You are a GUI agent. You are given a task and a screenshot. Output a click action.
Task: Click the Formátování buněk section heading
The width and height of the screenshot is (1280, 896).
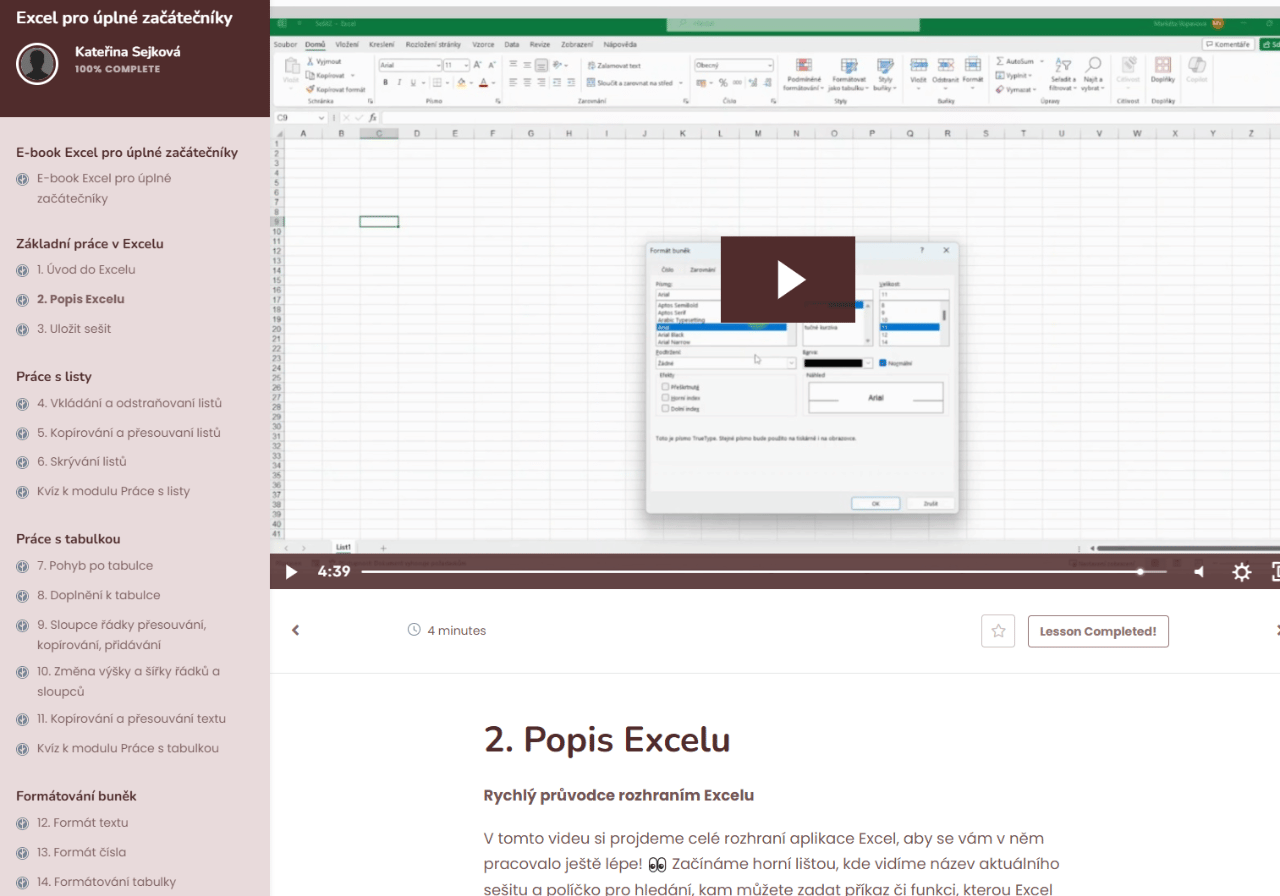76,796
